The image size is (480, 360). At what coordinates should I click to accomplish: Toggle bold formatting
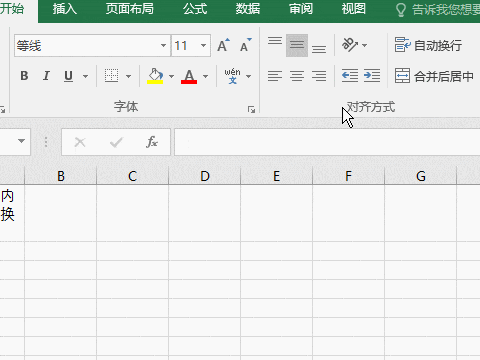[24, 76]
